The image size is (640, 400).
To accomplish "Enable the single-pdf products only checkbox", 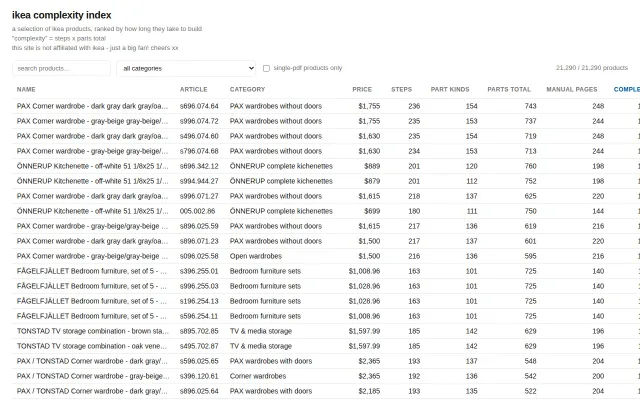I will [x=266, y=68].
